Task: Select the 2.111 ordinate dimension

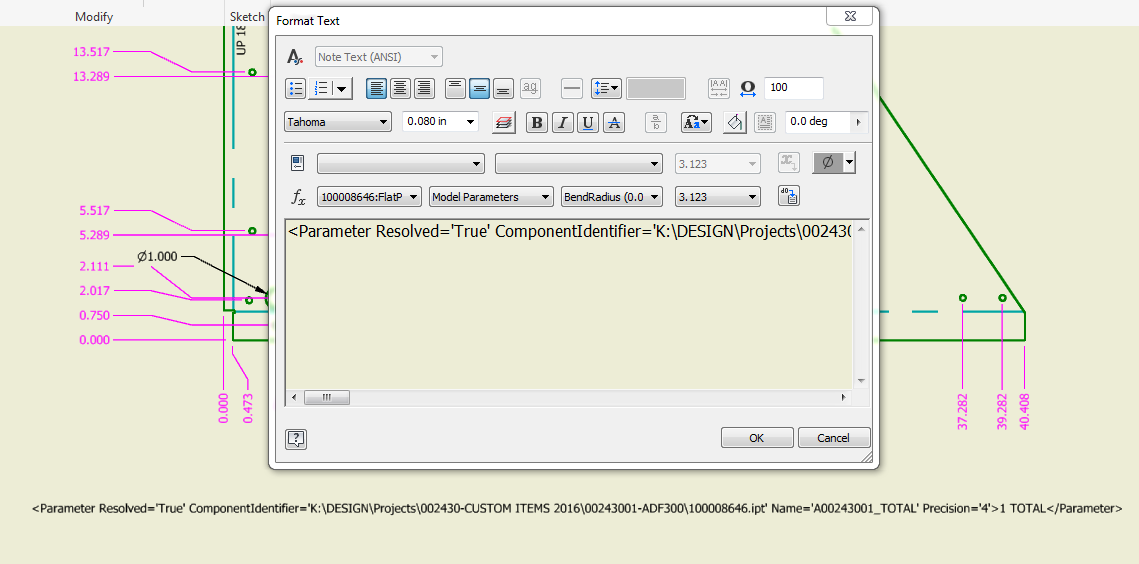Action: (94, 267)
